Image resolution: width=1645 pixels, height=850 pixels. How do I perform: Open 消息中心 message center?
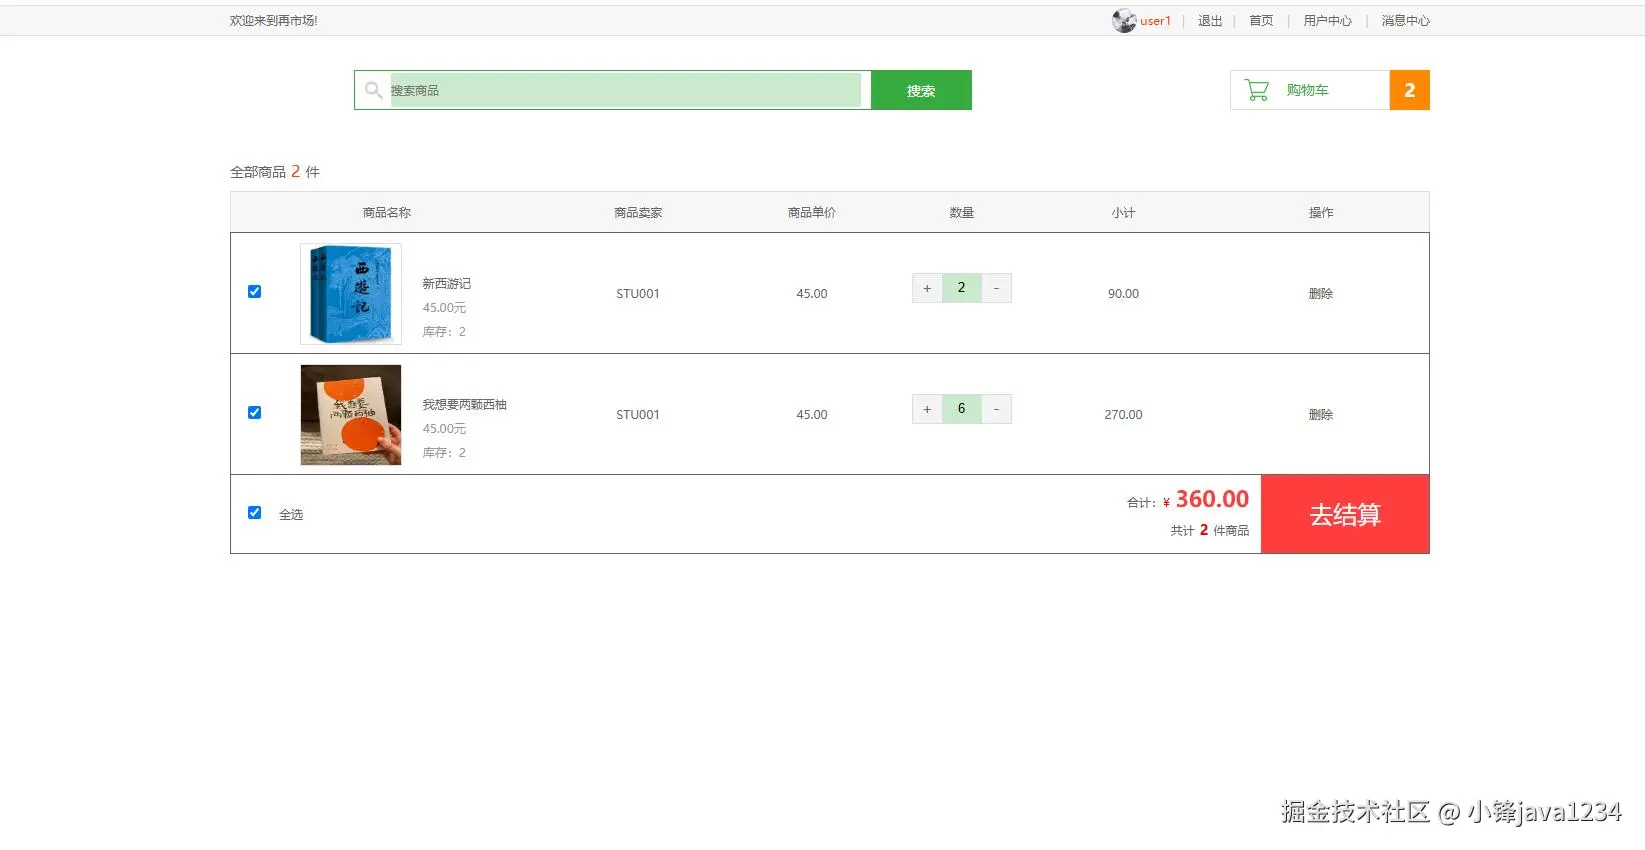(x=1405, y=21)
